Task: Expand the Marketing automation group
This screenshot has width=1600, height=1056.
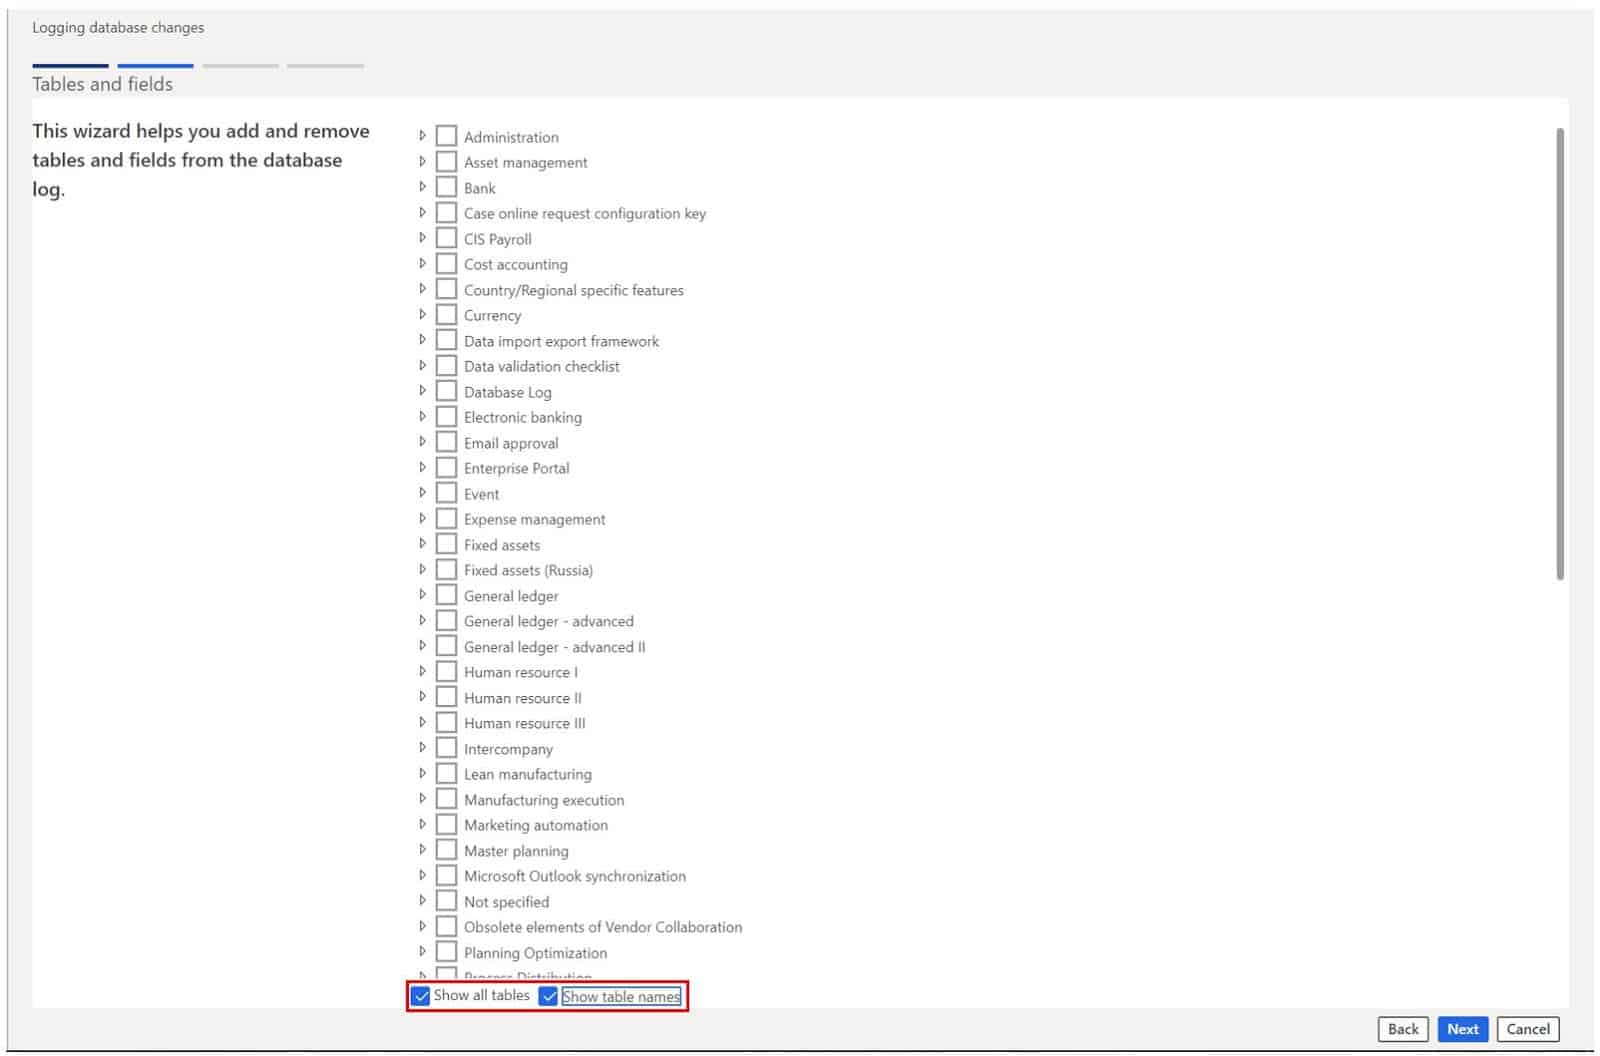Action: [x=424, y=823]
